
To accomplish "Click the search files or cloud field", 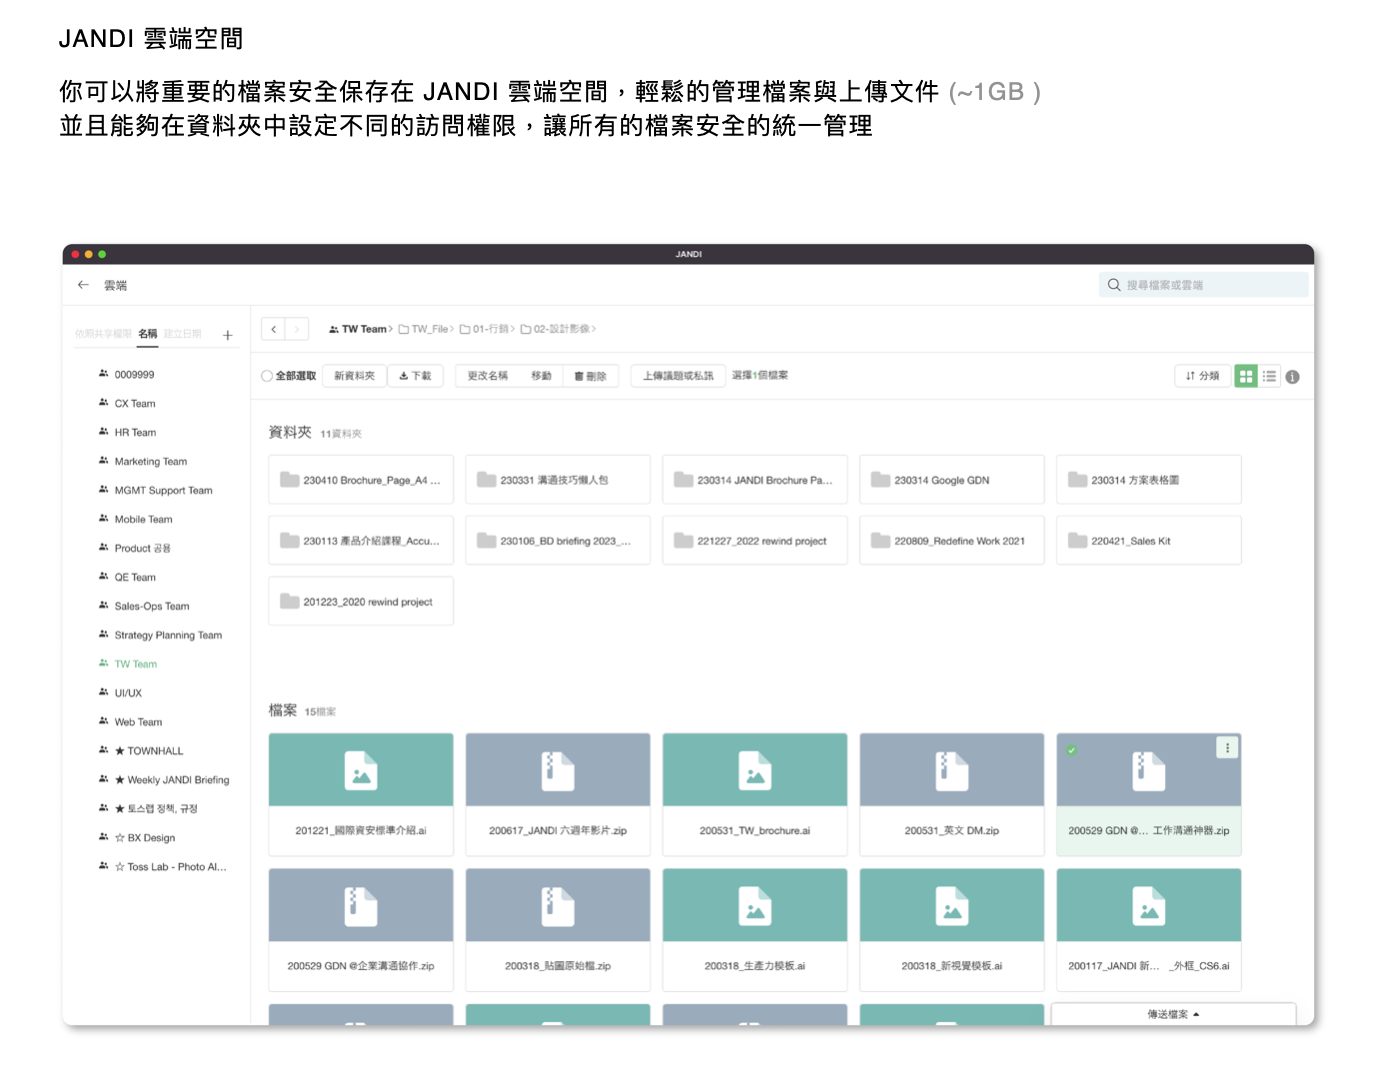I will click(x=1203, y=285).
